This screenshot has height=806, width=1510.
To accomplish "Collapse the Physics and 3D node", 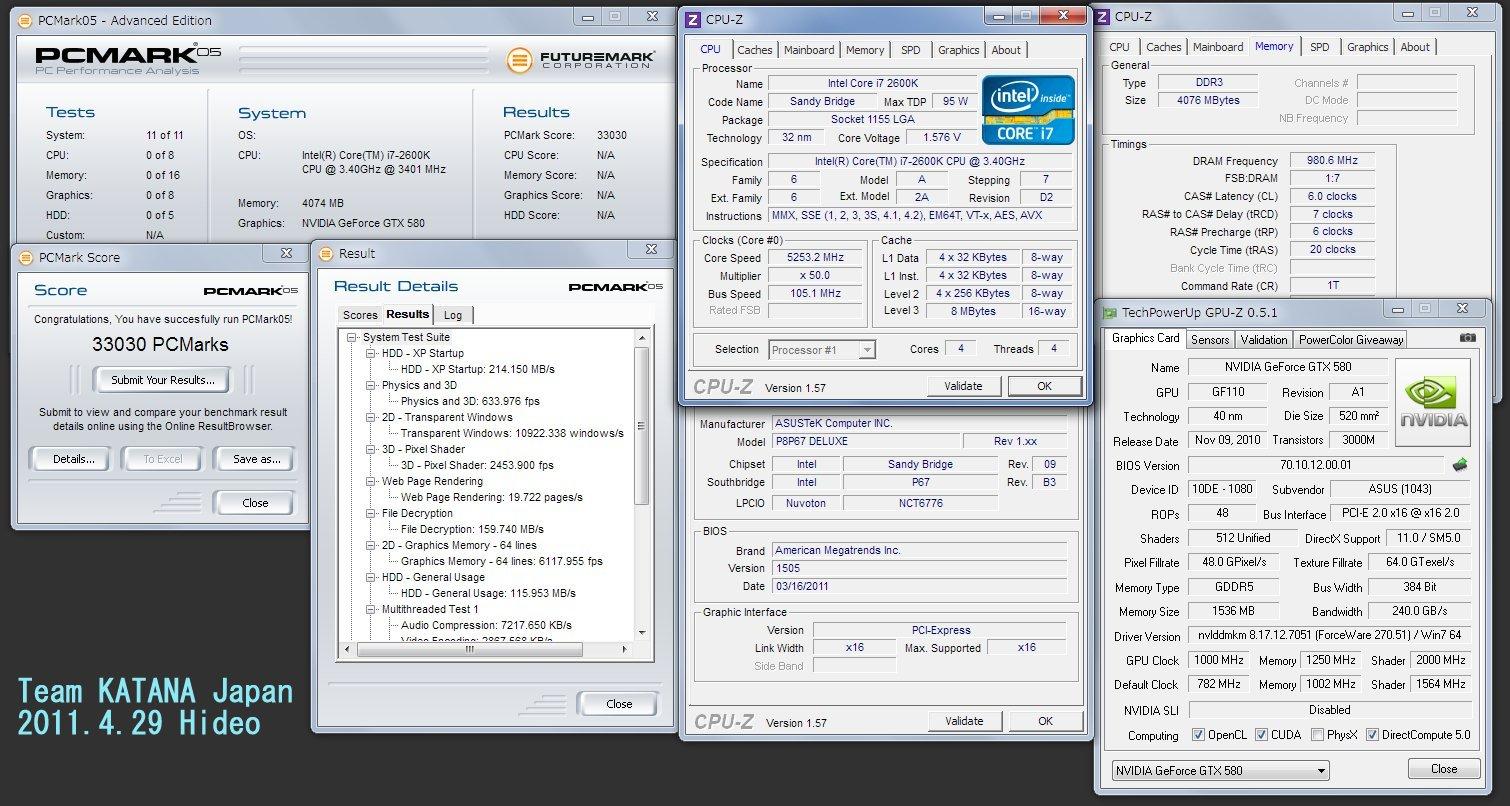I will 371,386.
